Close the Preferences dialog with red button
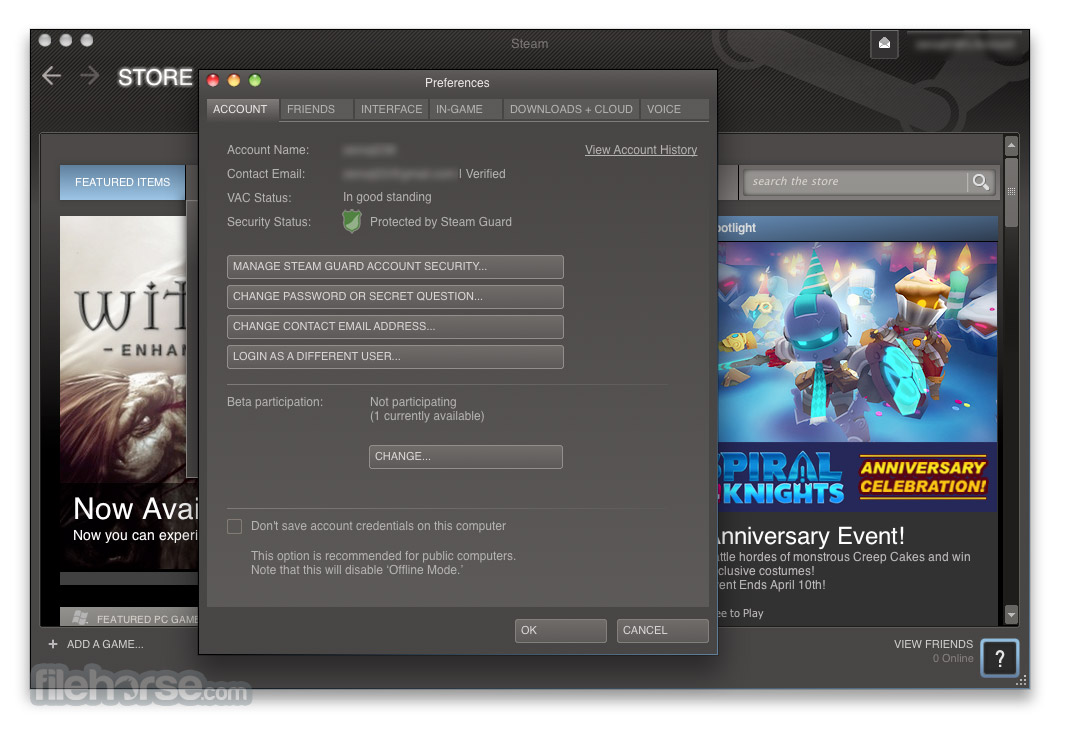The image size is (1073, 736). click(213, 81)
